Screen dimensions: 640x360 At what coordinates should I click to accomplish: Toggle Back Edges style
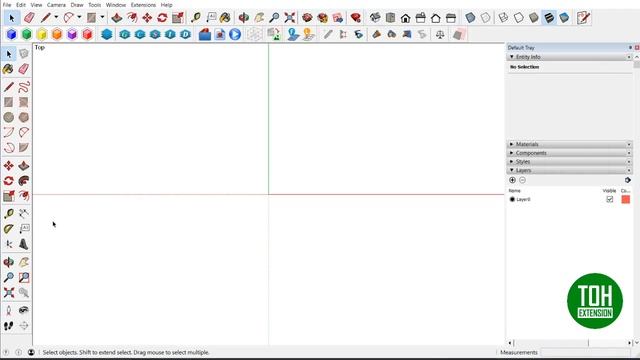click(485, 18)
